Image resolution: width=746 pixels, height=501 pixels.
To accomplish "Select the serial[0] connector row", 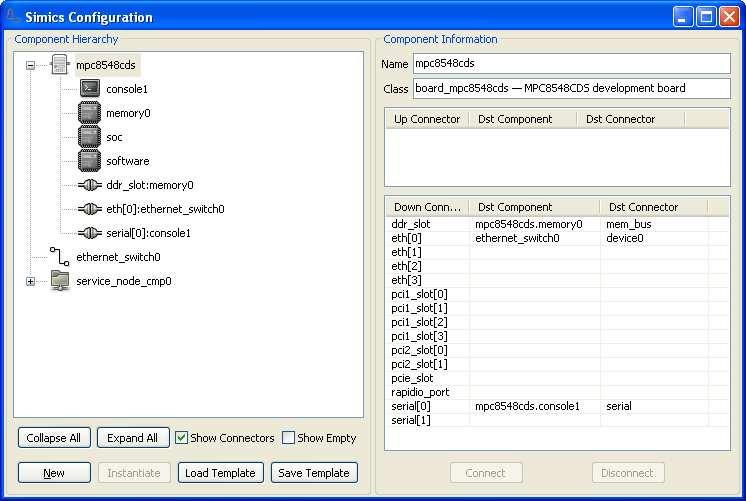I will pos(557,406).
